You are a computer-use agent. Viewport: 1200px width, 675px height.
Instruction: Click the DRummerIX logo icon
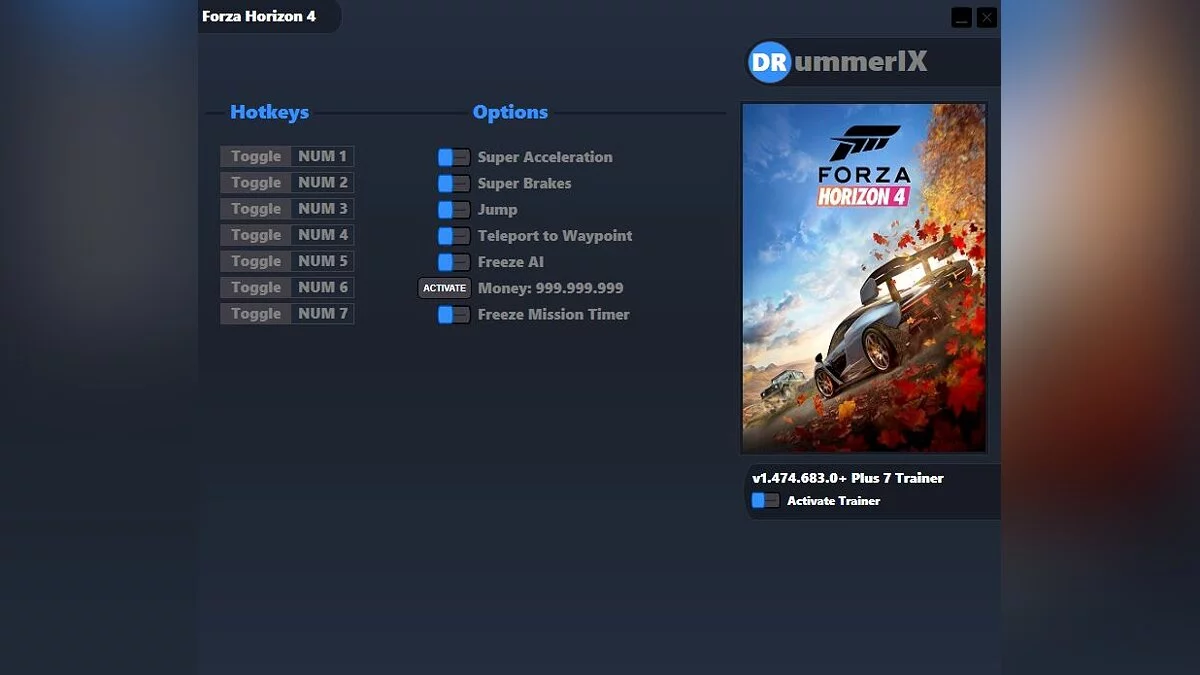click(x=767, y=61)
